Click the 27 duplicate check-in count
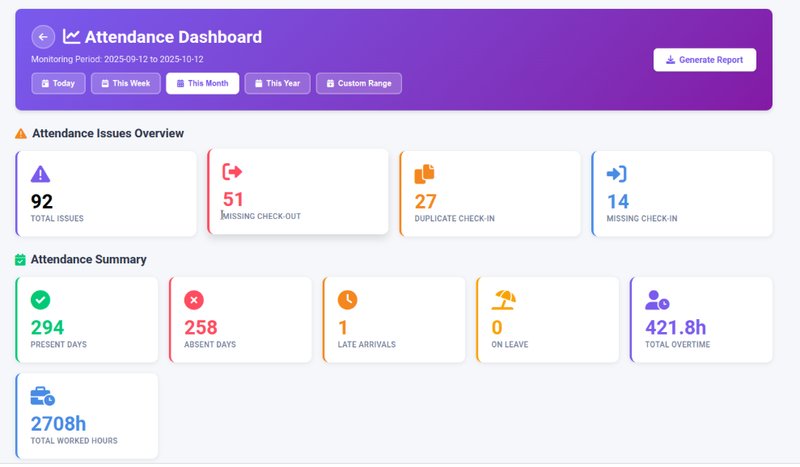 [x=426, y=202]
